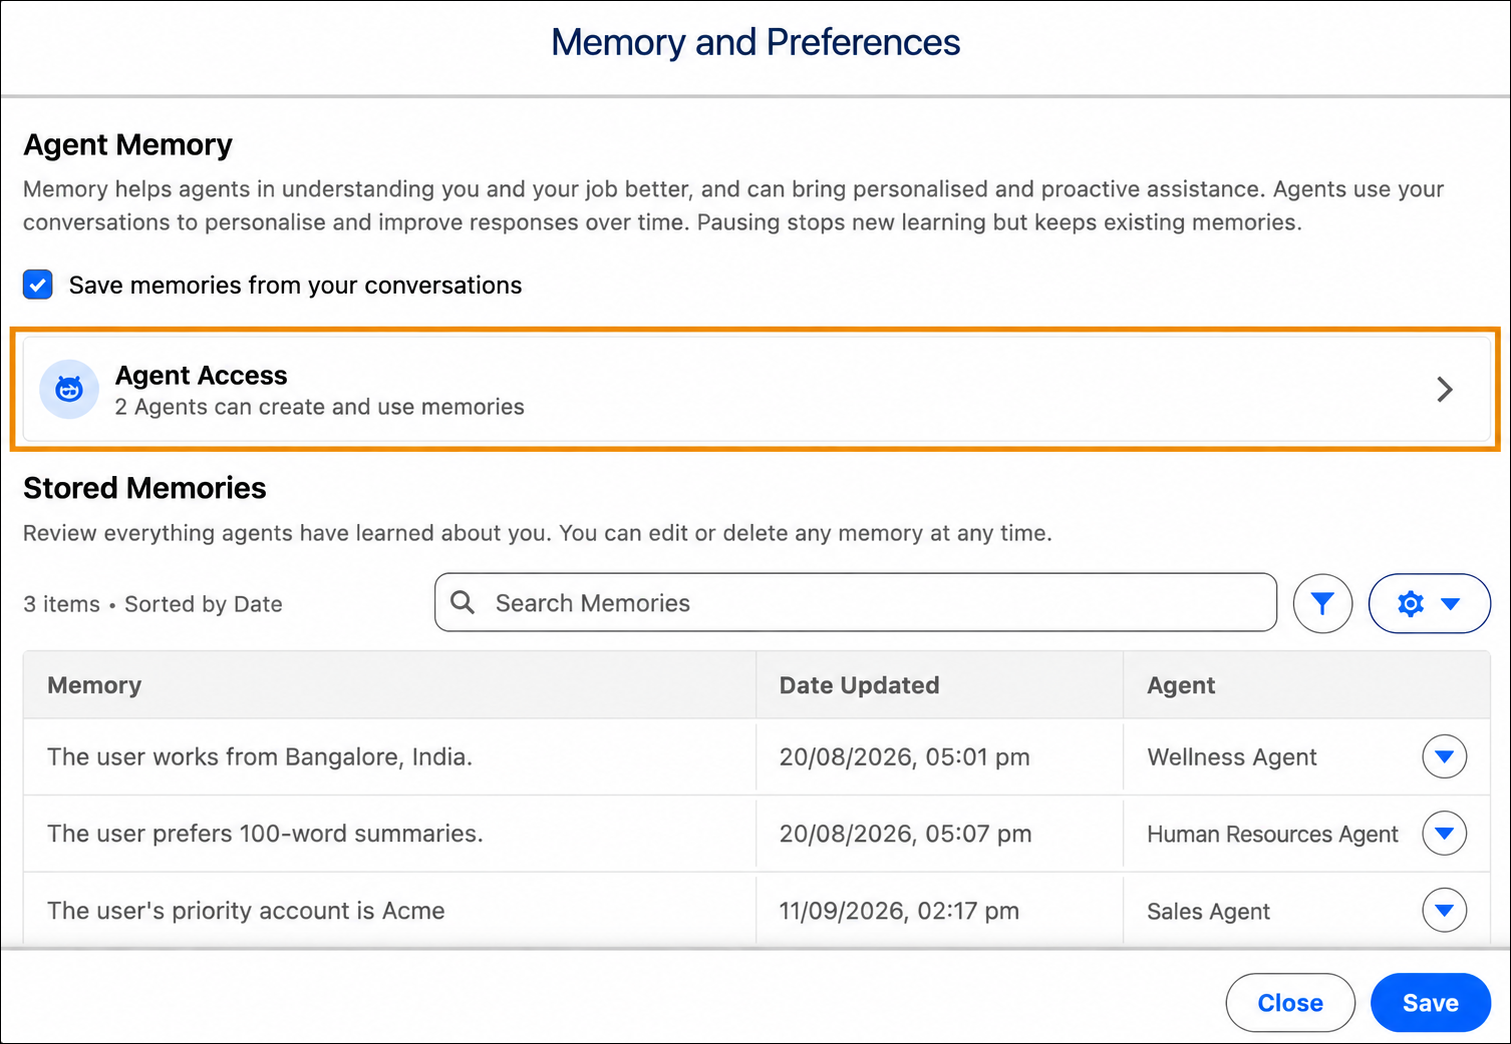Click the "Sales Agent" cell text
1511x1044 pixels.
pos(1208,911)
